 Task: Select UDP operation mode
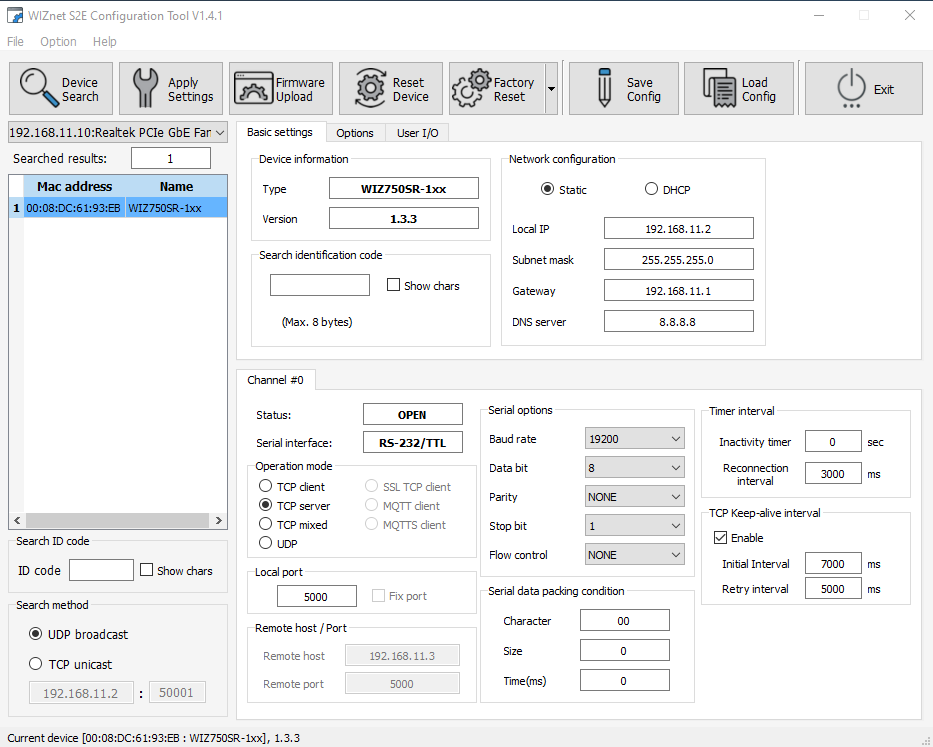[x=265, y=543]
